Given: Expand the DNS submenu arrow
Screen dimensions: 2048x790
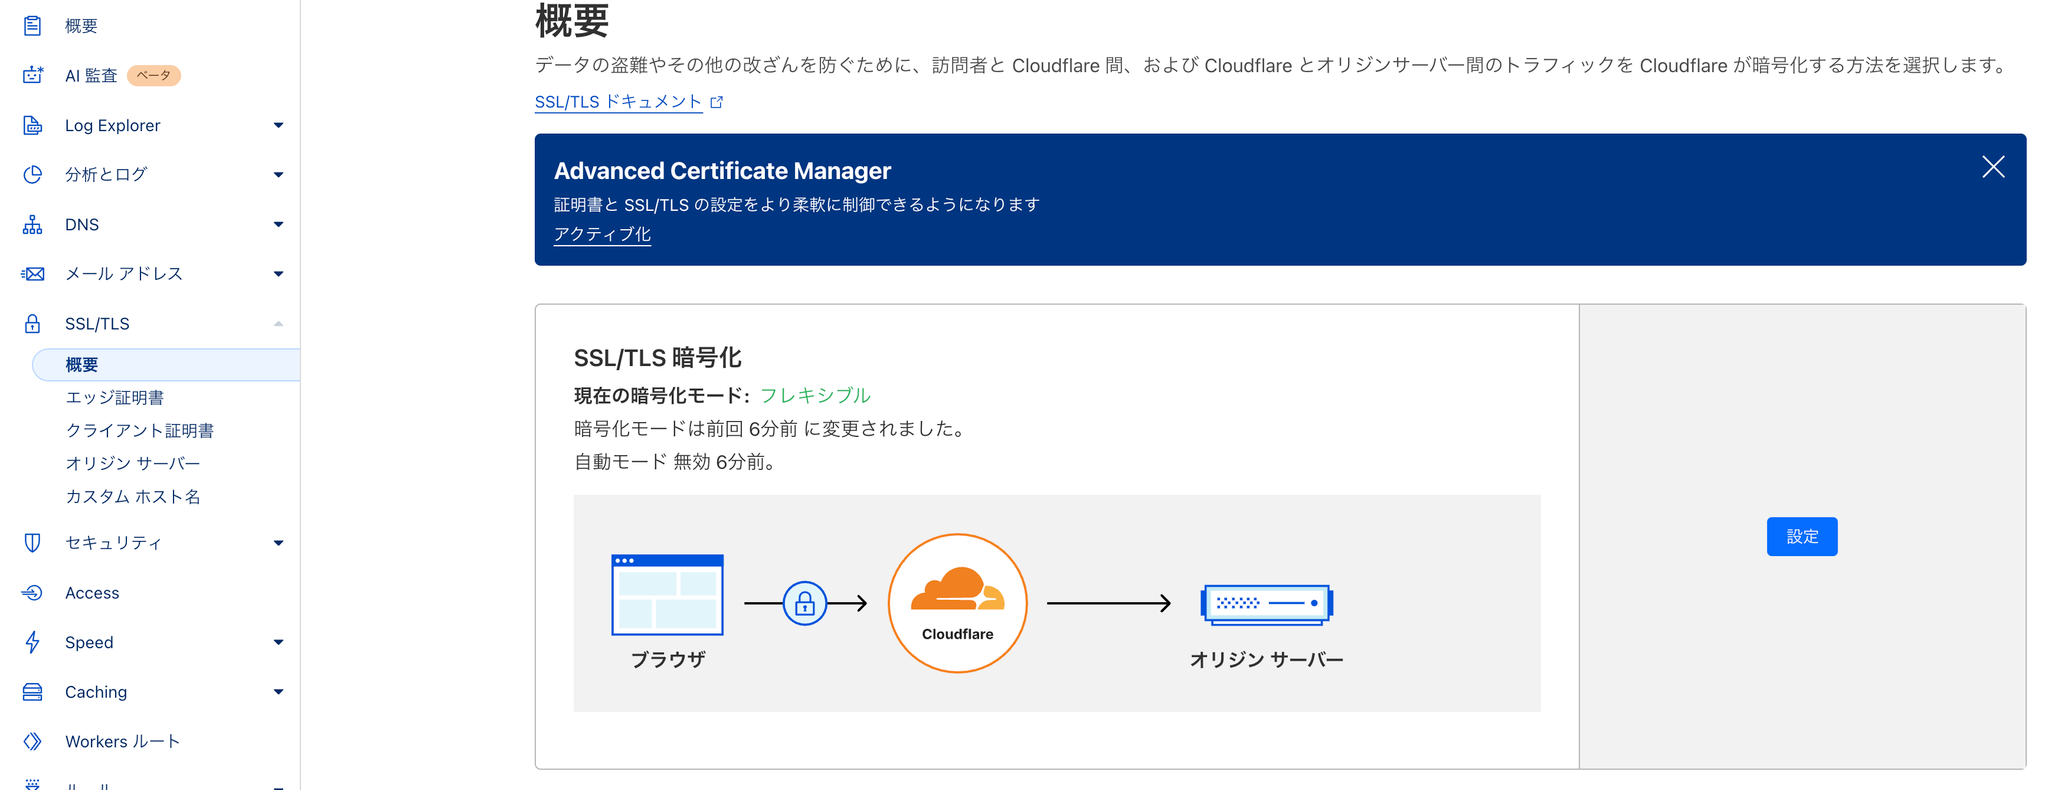Looking at the screenshot, I should tap(279, 224).
